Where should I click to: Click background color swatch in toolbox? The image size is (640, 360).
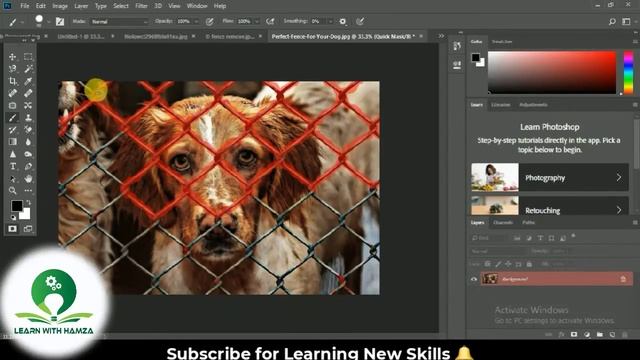tap(26, 215)
